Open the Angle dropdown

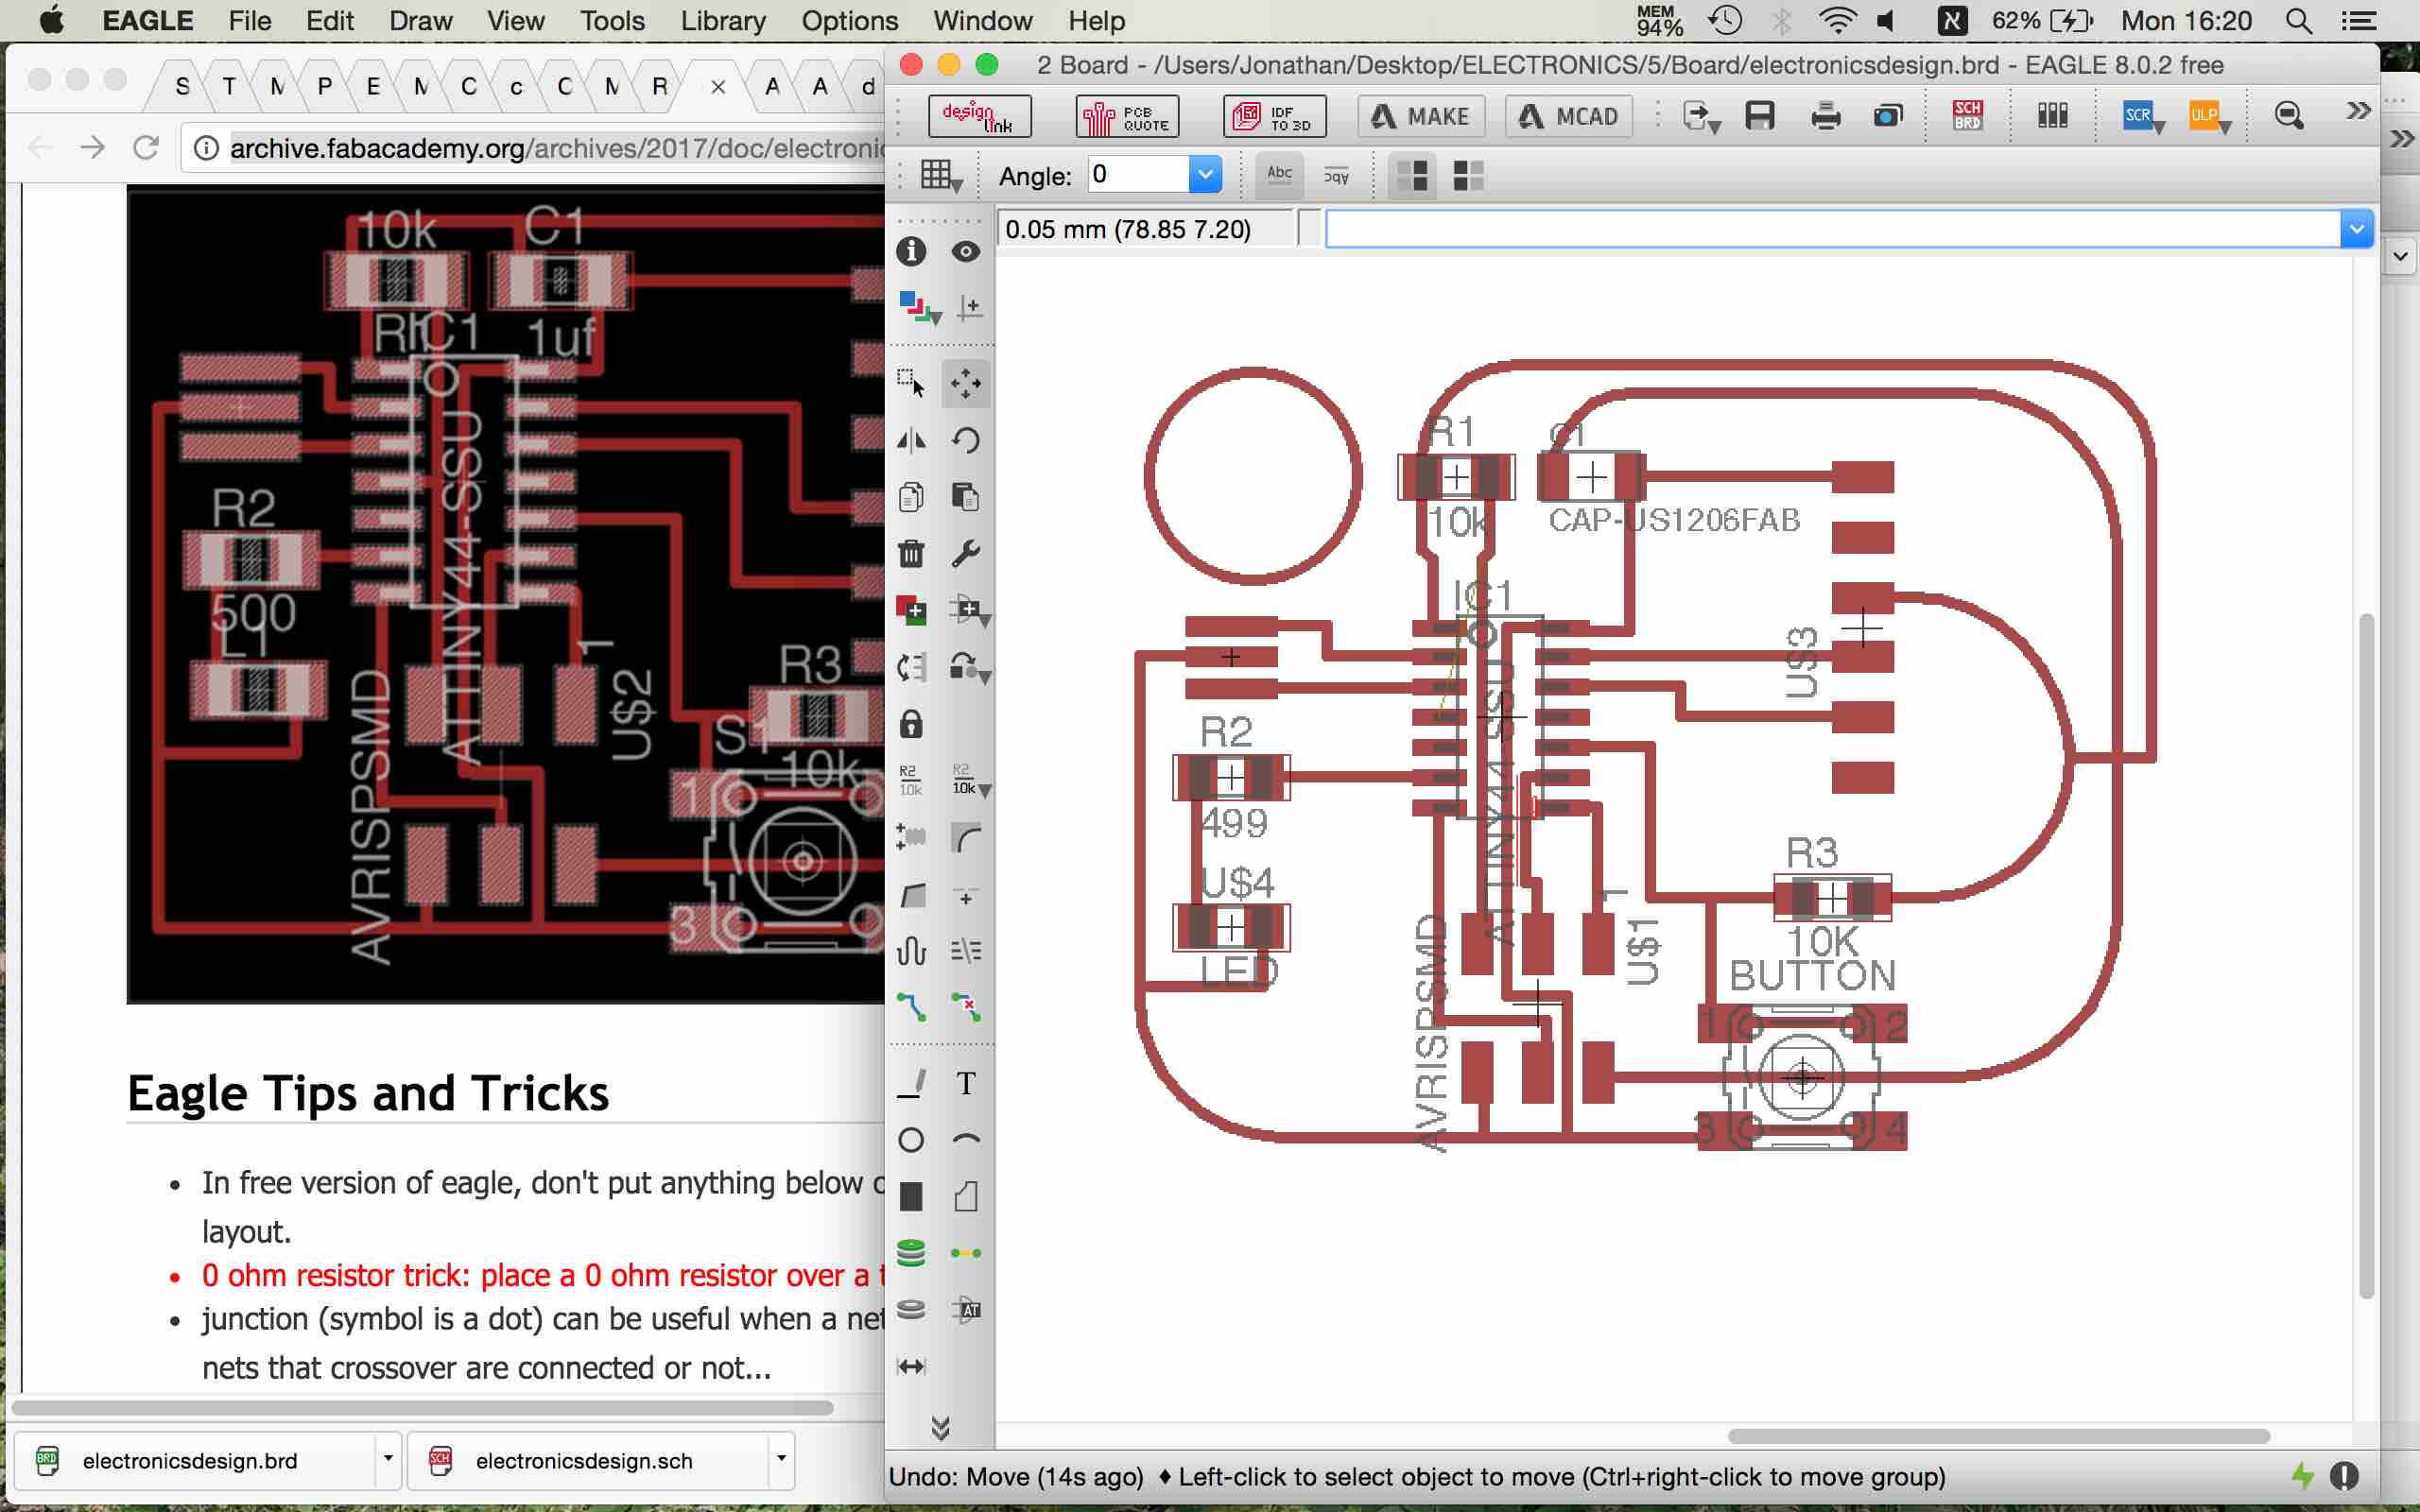(x=1206, y=175)
